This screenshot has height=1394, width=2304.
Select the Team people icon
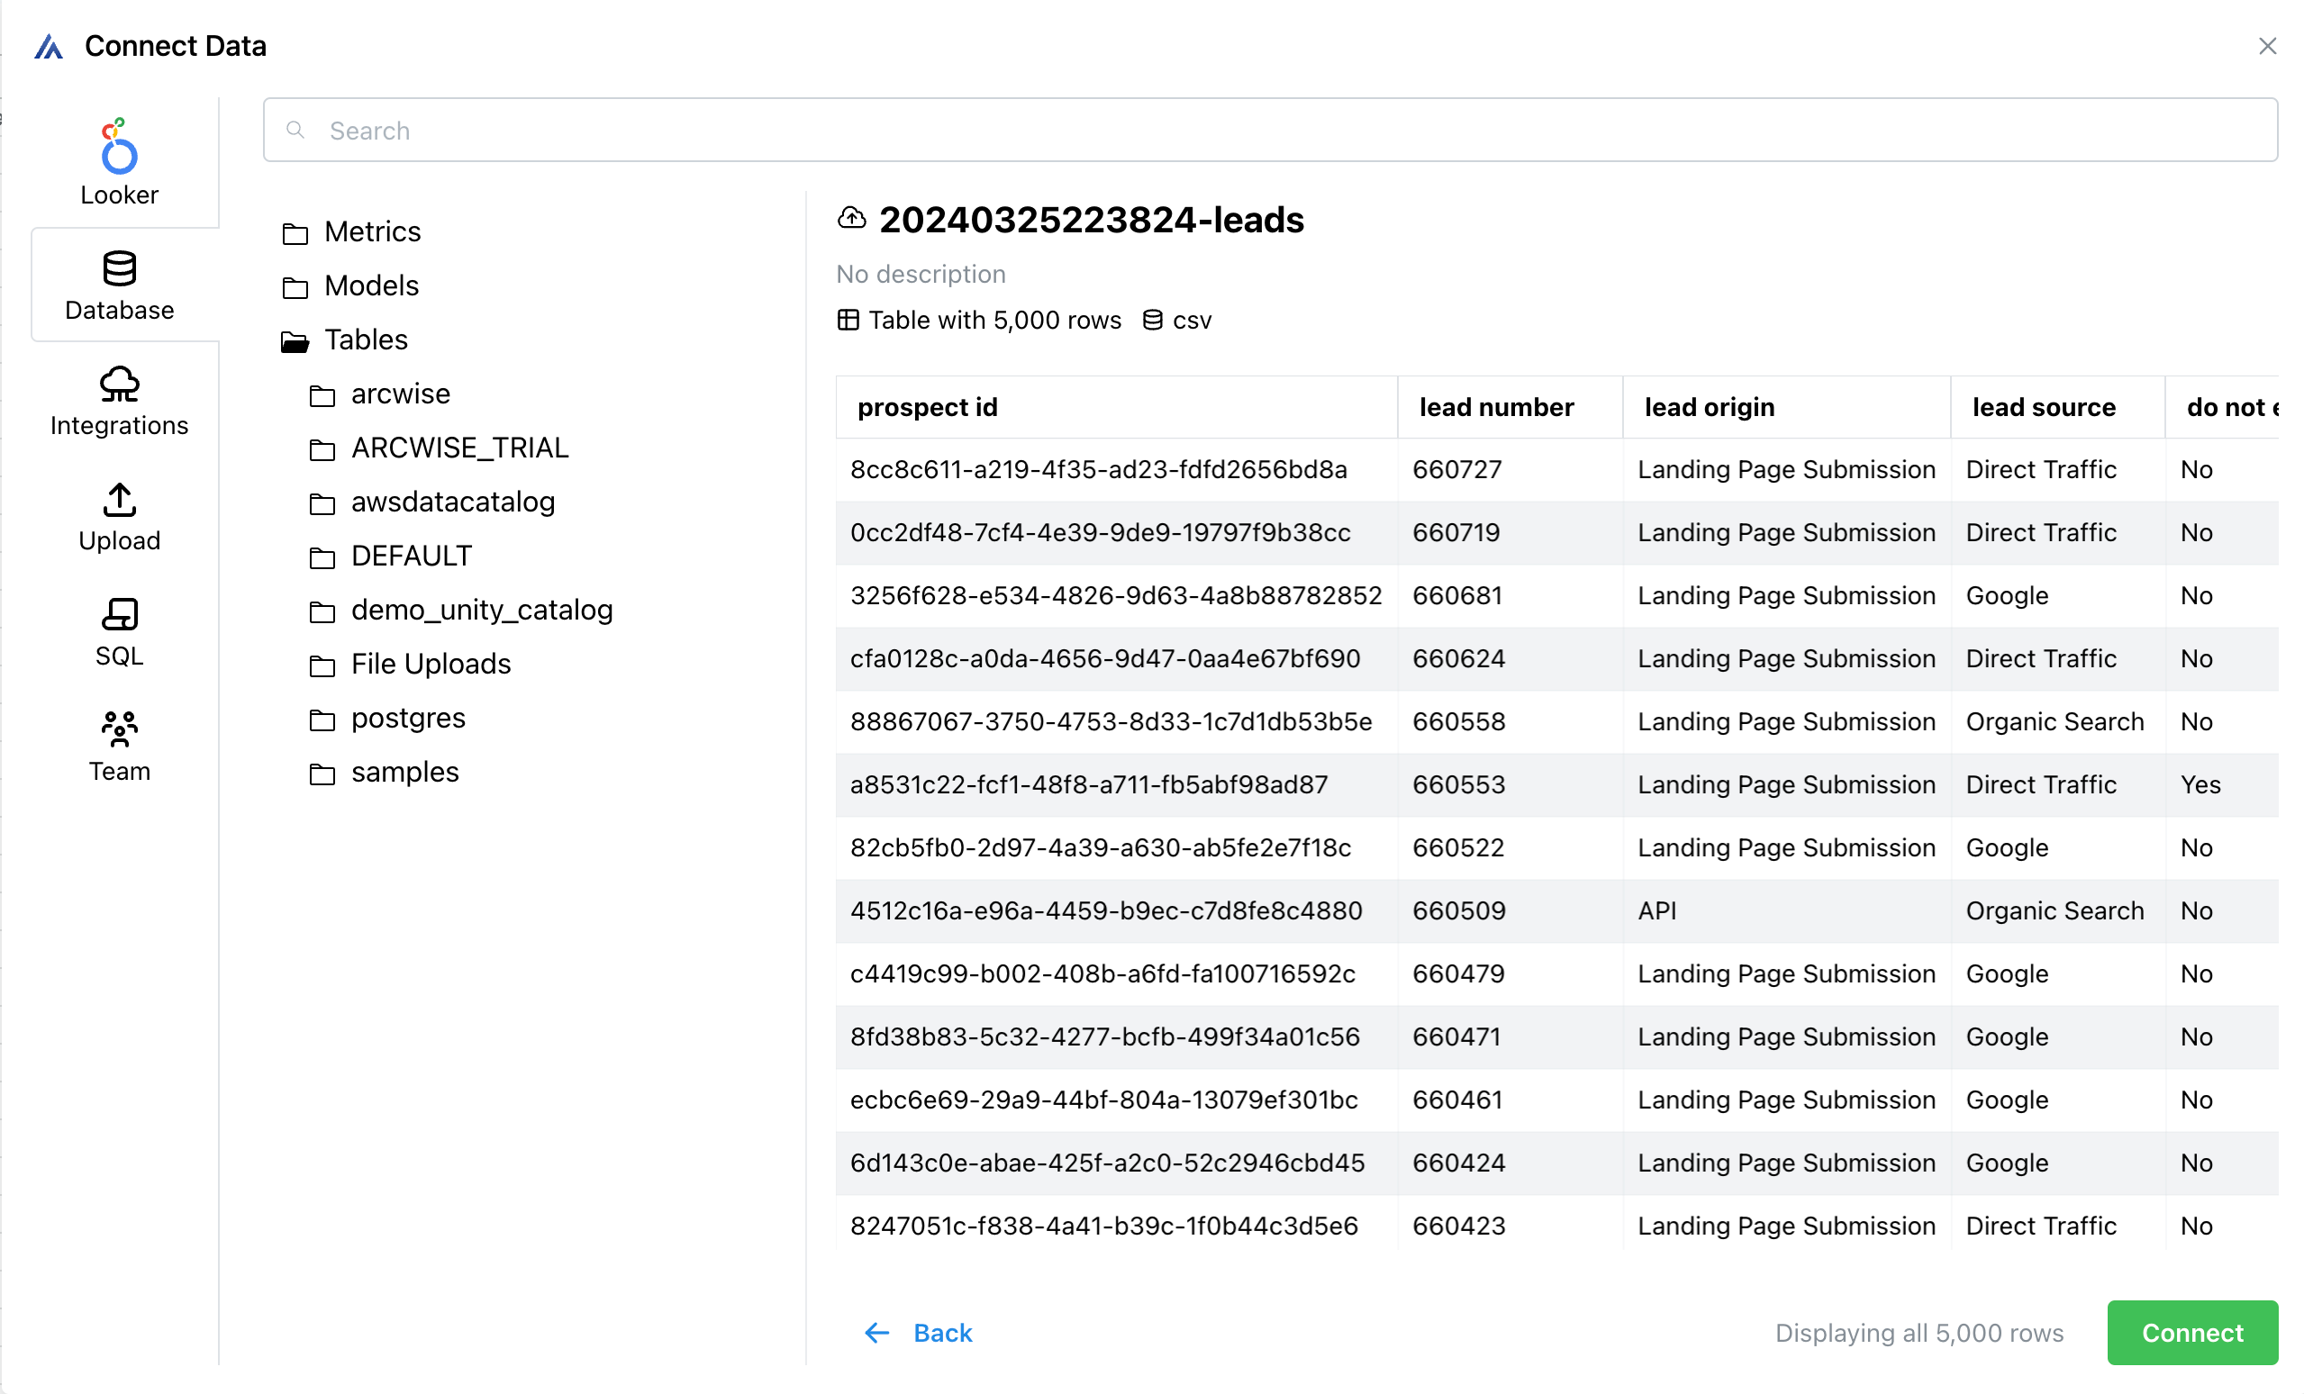point(119,729)
